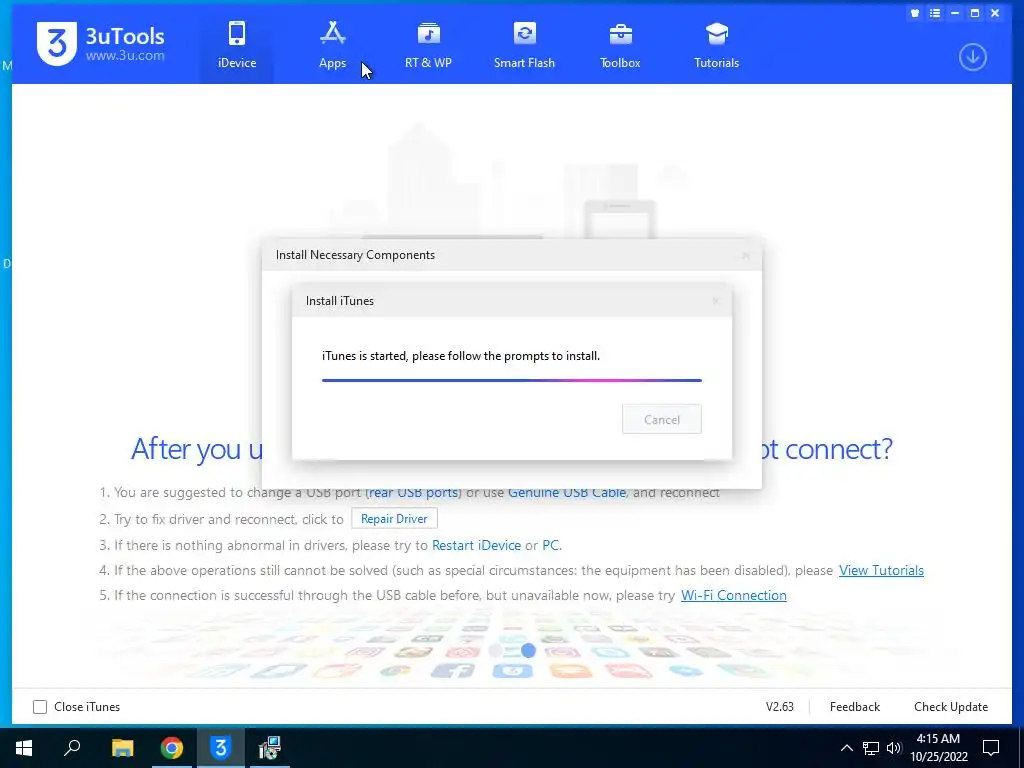Open Windows taskbar search

(72, 748)
